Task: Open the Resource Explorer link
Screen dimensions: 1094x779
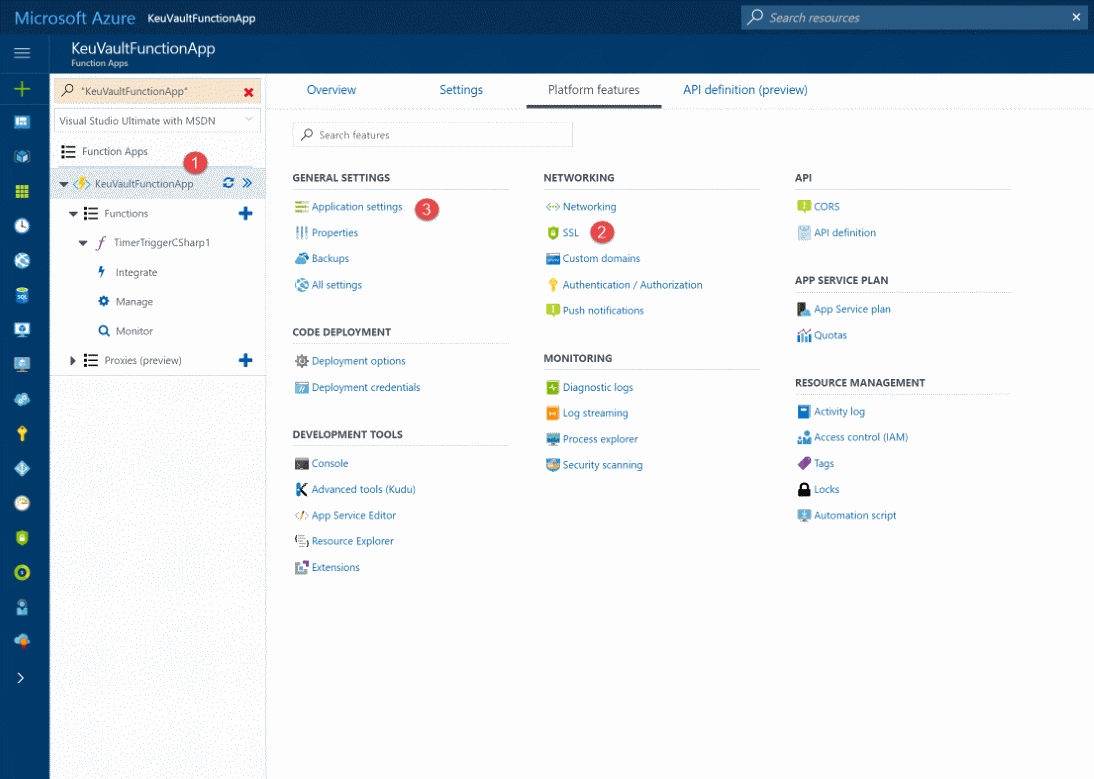Action: pos(352,541)
